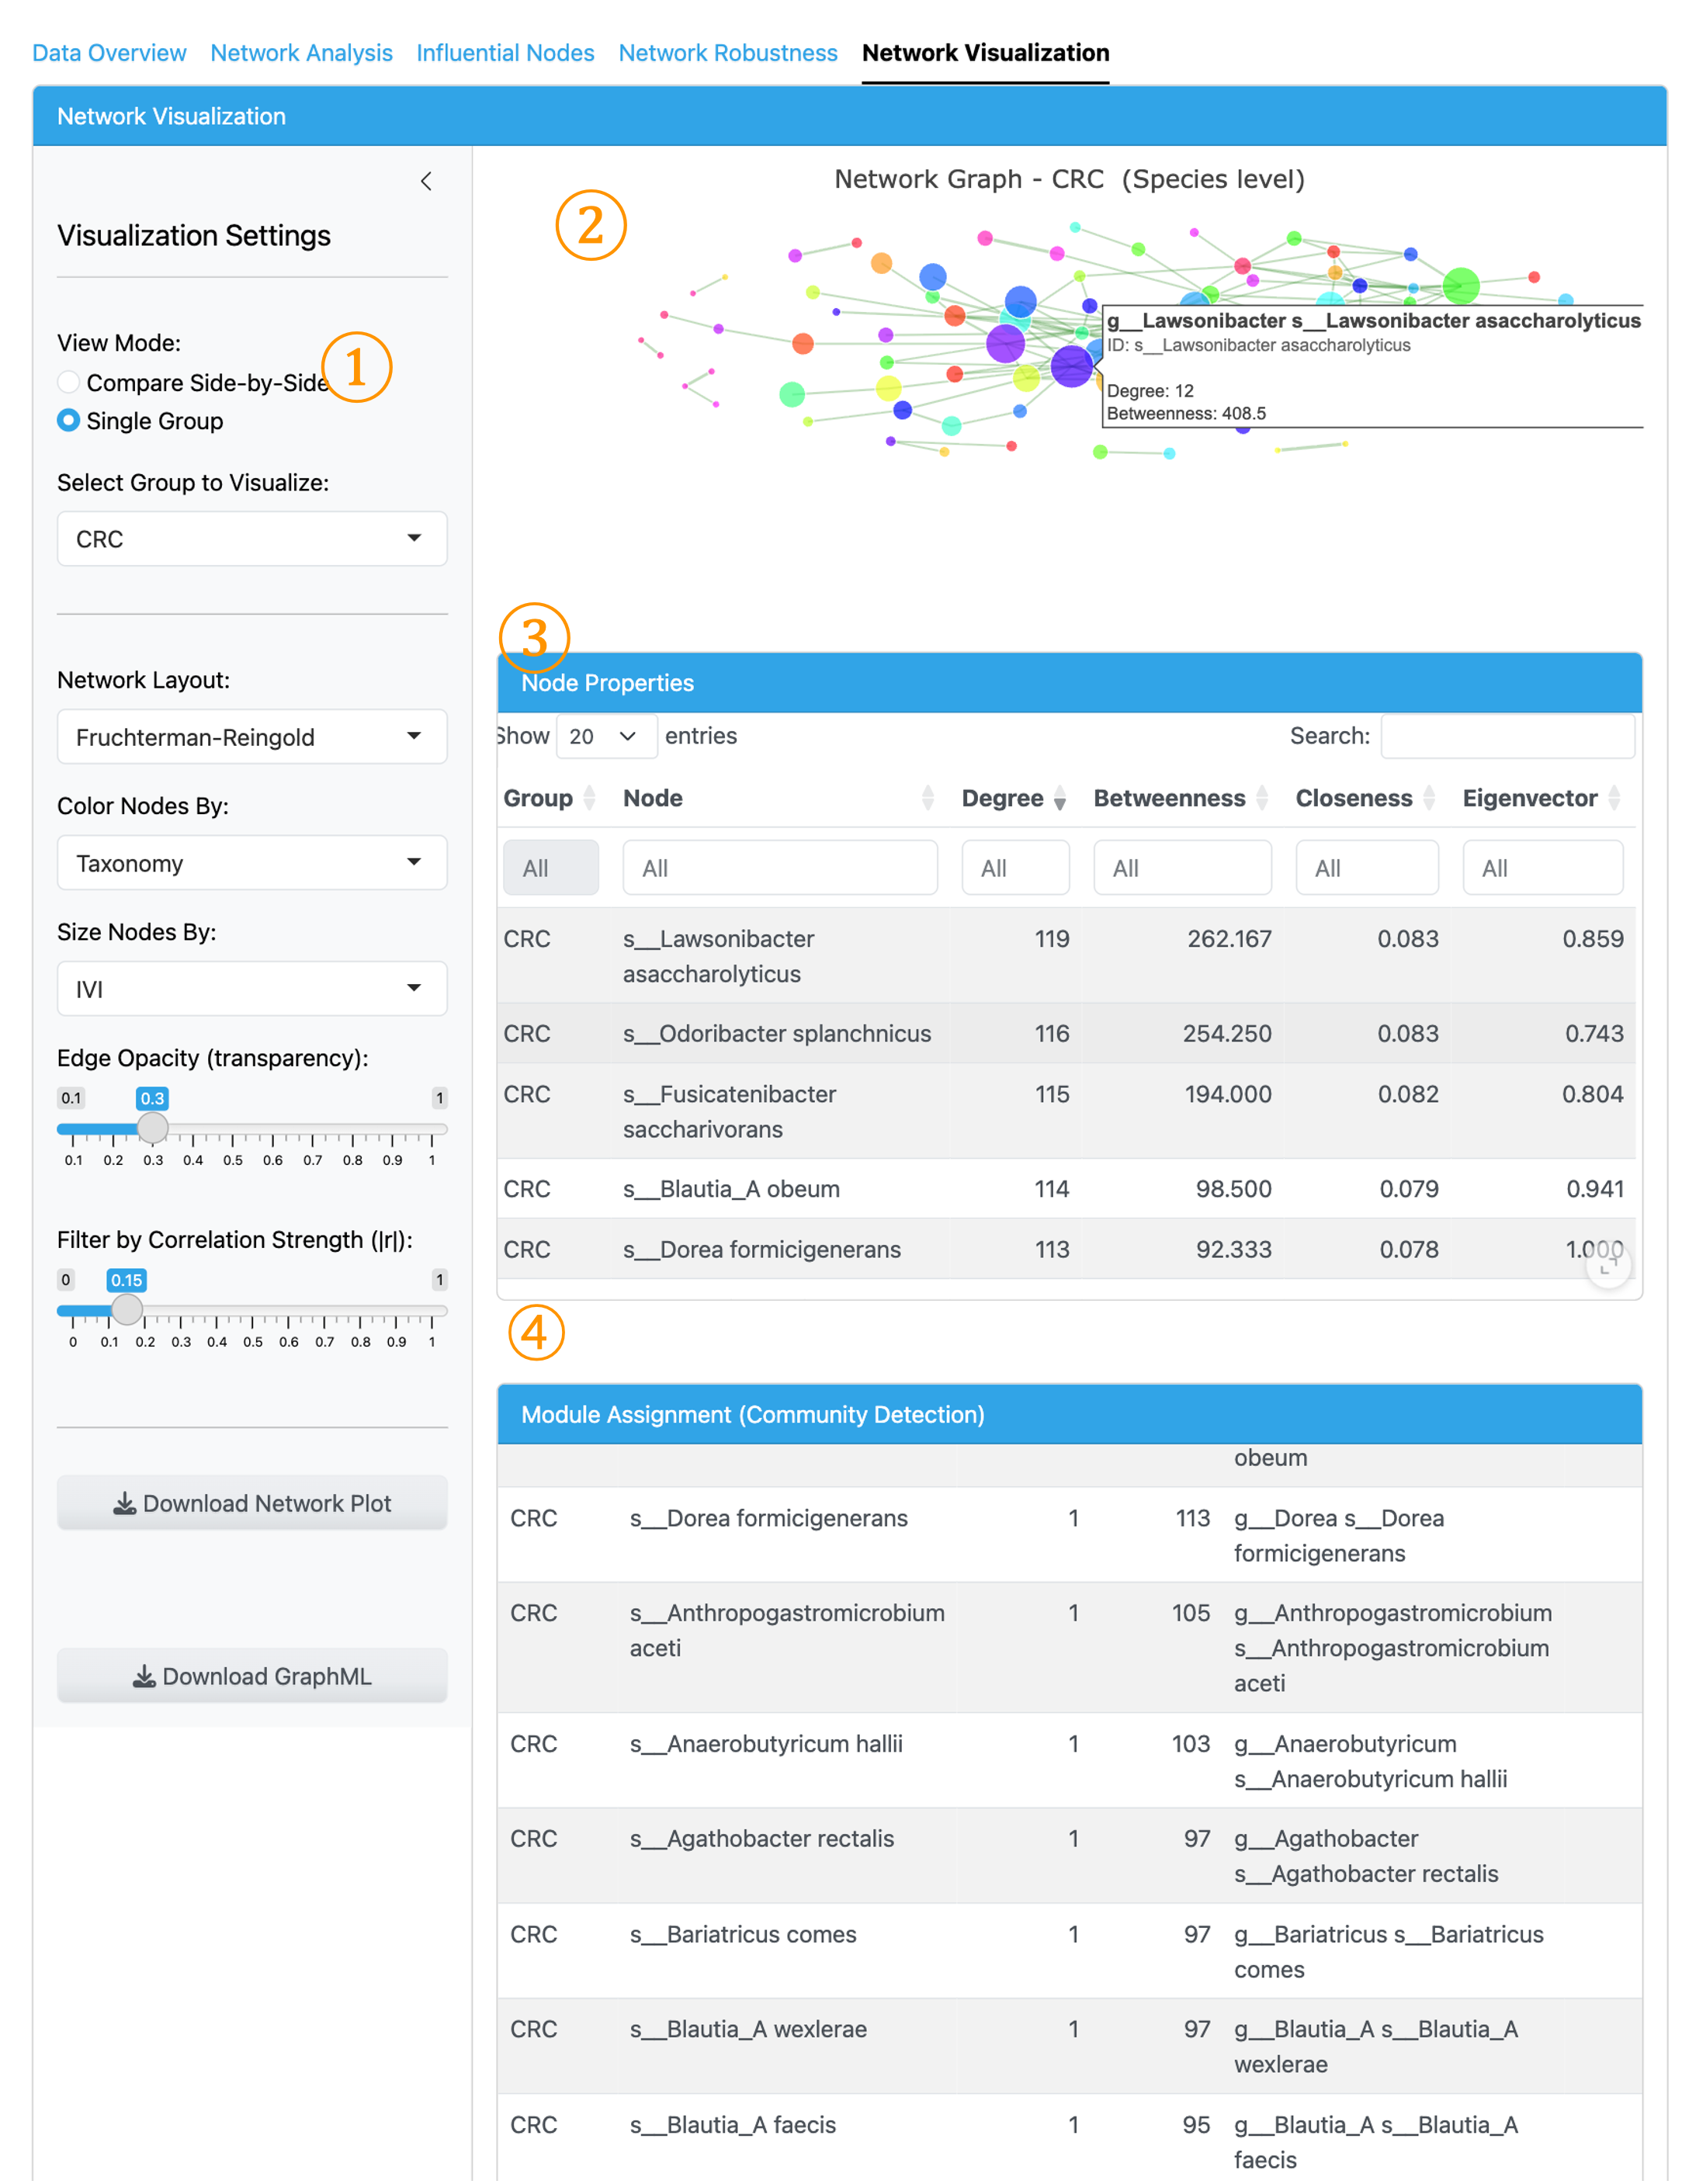
Task: Click s__Blautia_A wexlerae module row
Action: 1069,2047
